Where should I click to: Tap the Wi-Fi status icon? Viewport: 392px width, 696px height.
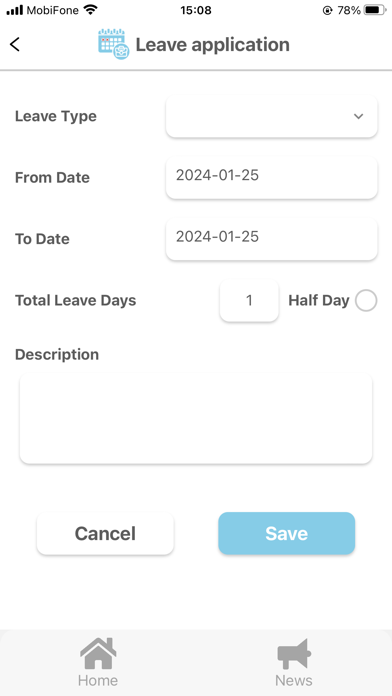(x=91, y=10)
